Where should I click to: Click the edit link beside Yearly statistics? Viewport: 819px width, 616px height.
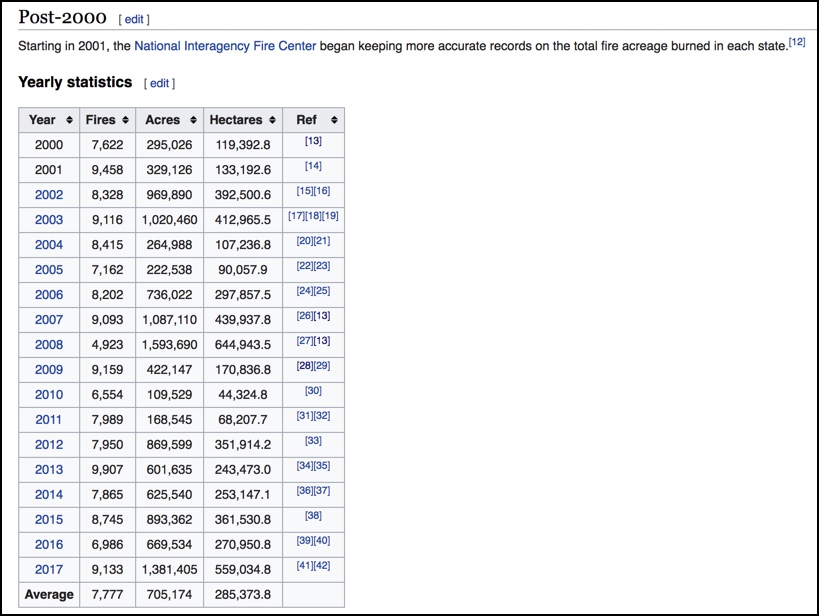pos(159,83)
